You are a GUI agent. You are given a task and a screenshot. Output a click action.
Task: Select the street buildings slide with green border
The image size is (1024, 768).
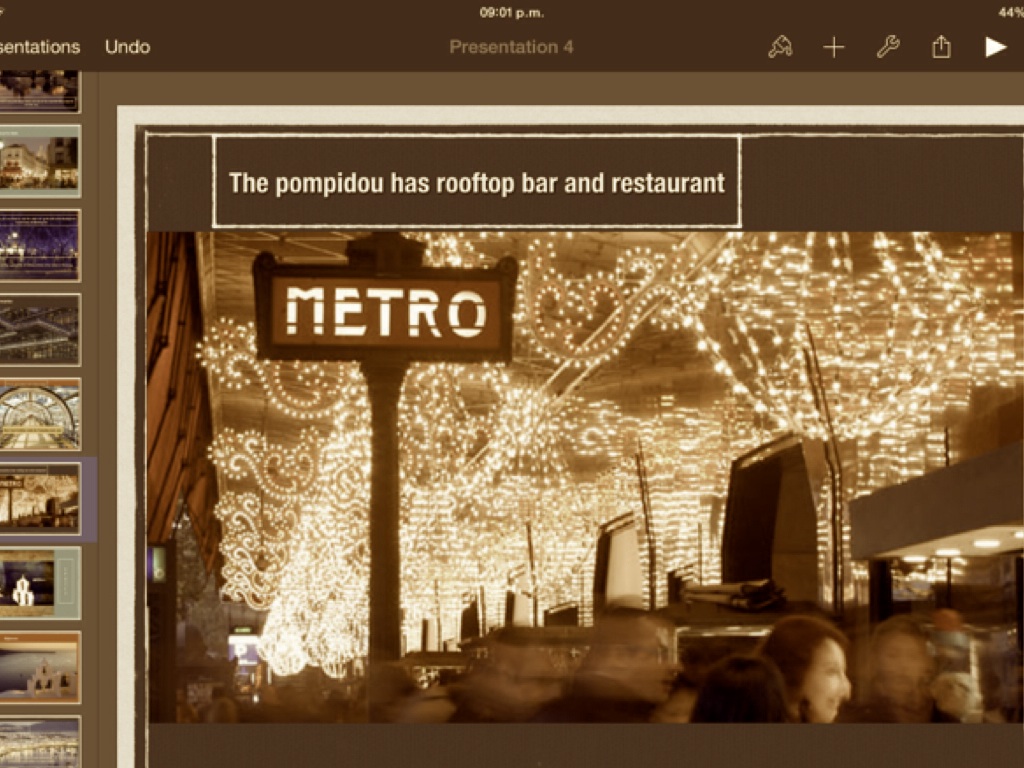click(x=39, y=161)
